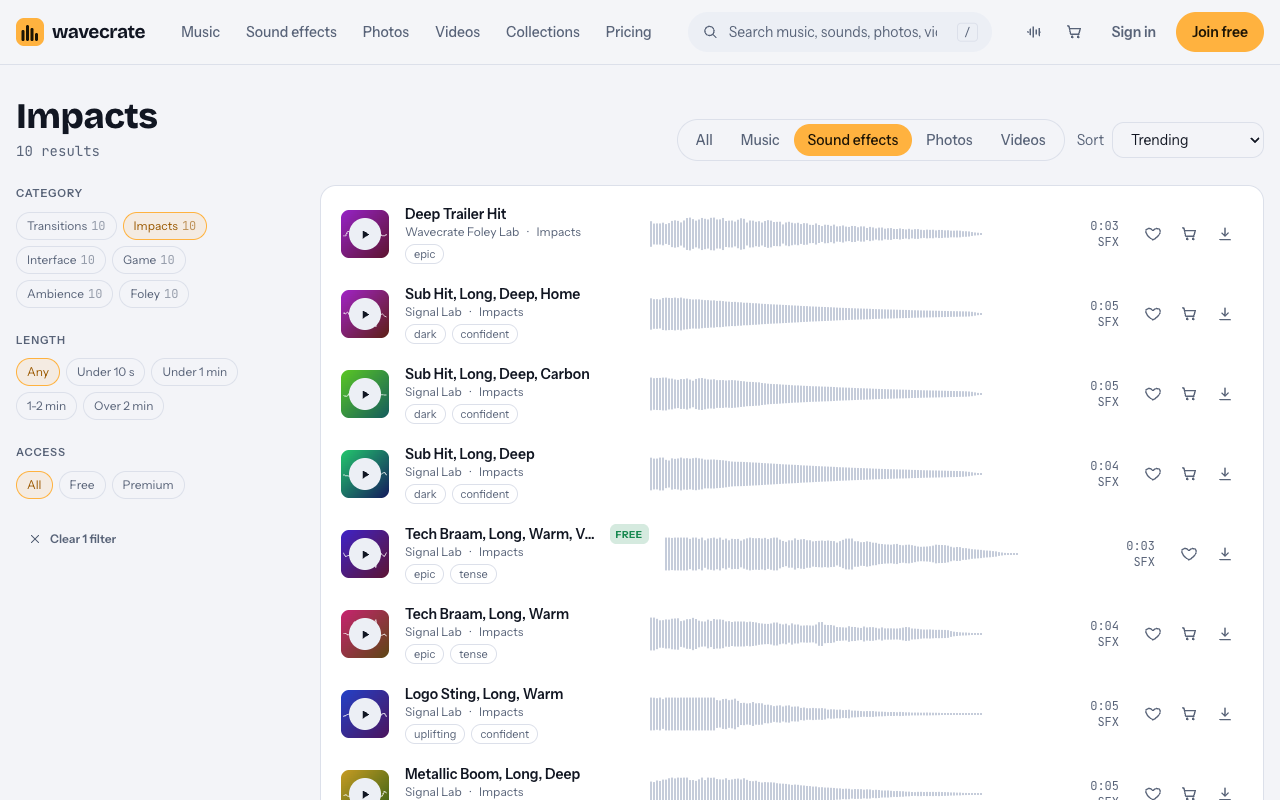Favorite the free Tech Braam track
This screenshot has width=1280, height=800.
1189,554
